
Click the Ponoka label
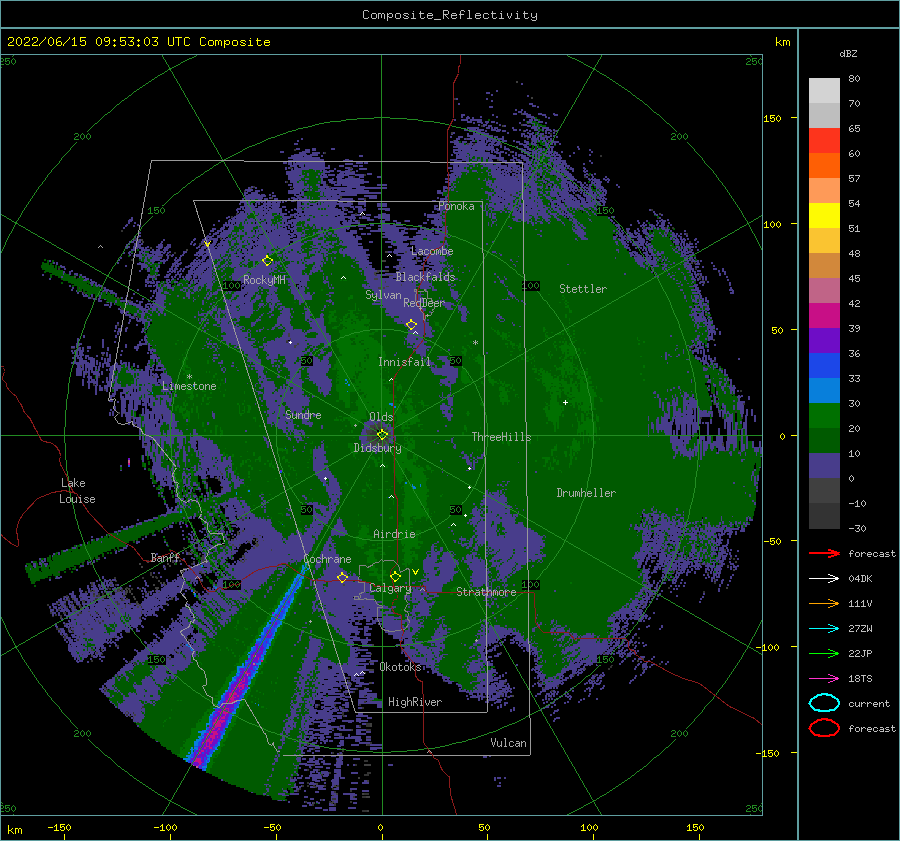[456, 206]
